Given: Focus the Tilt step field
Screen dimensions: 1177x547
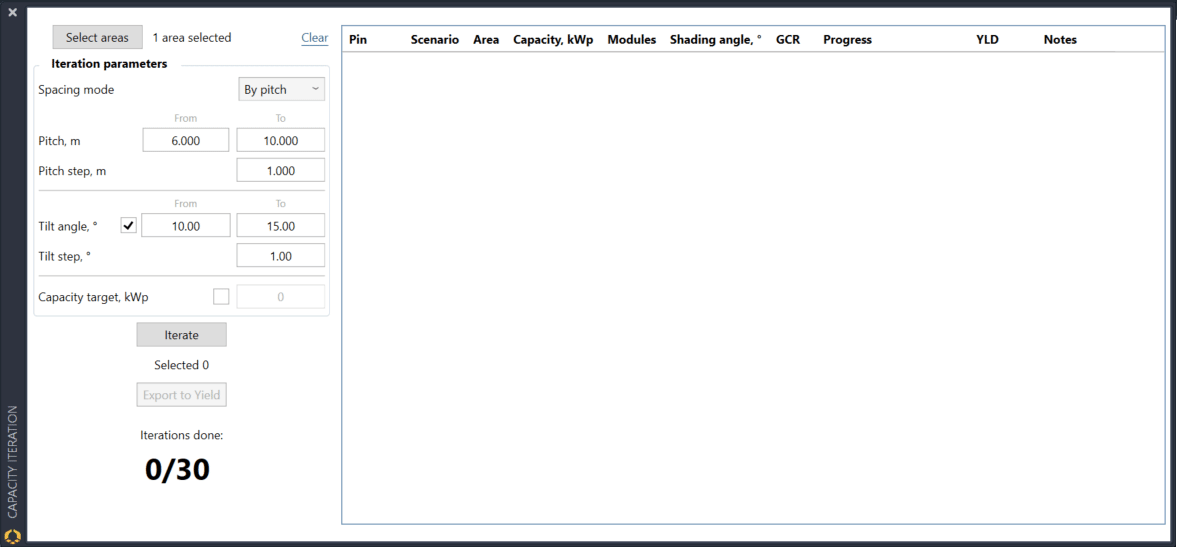Looking at the screenshot, I should (x=281, y=256).
